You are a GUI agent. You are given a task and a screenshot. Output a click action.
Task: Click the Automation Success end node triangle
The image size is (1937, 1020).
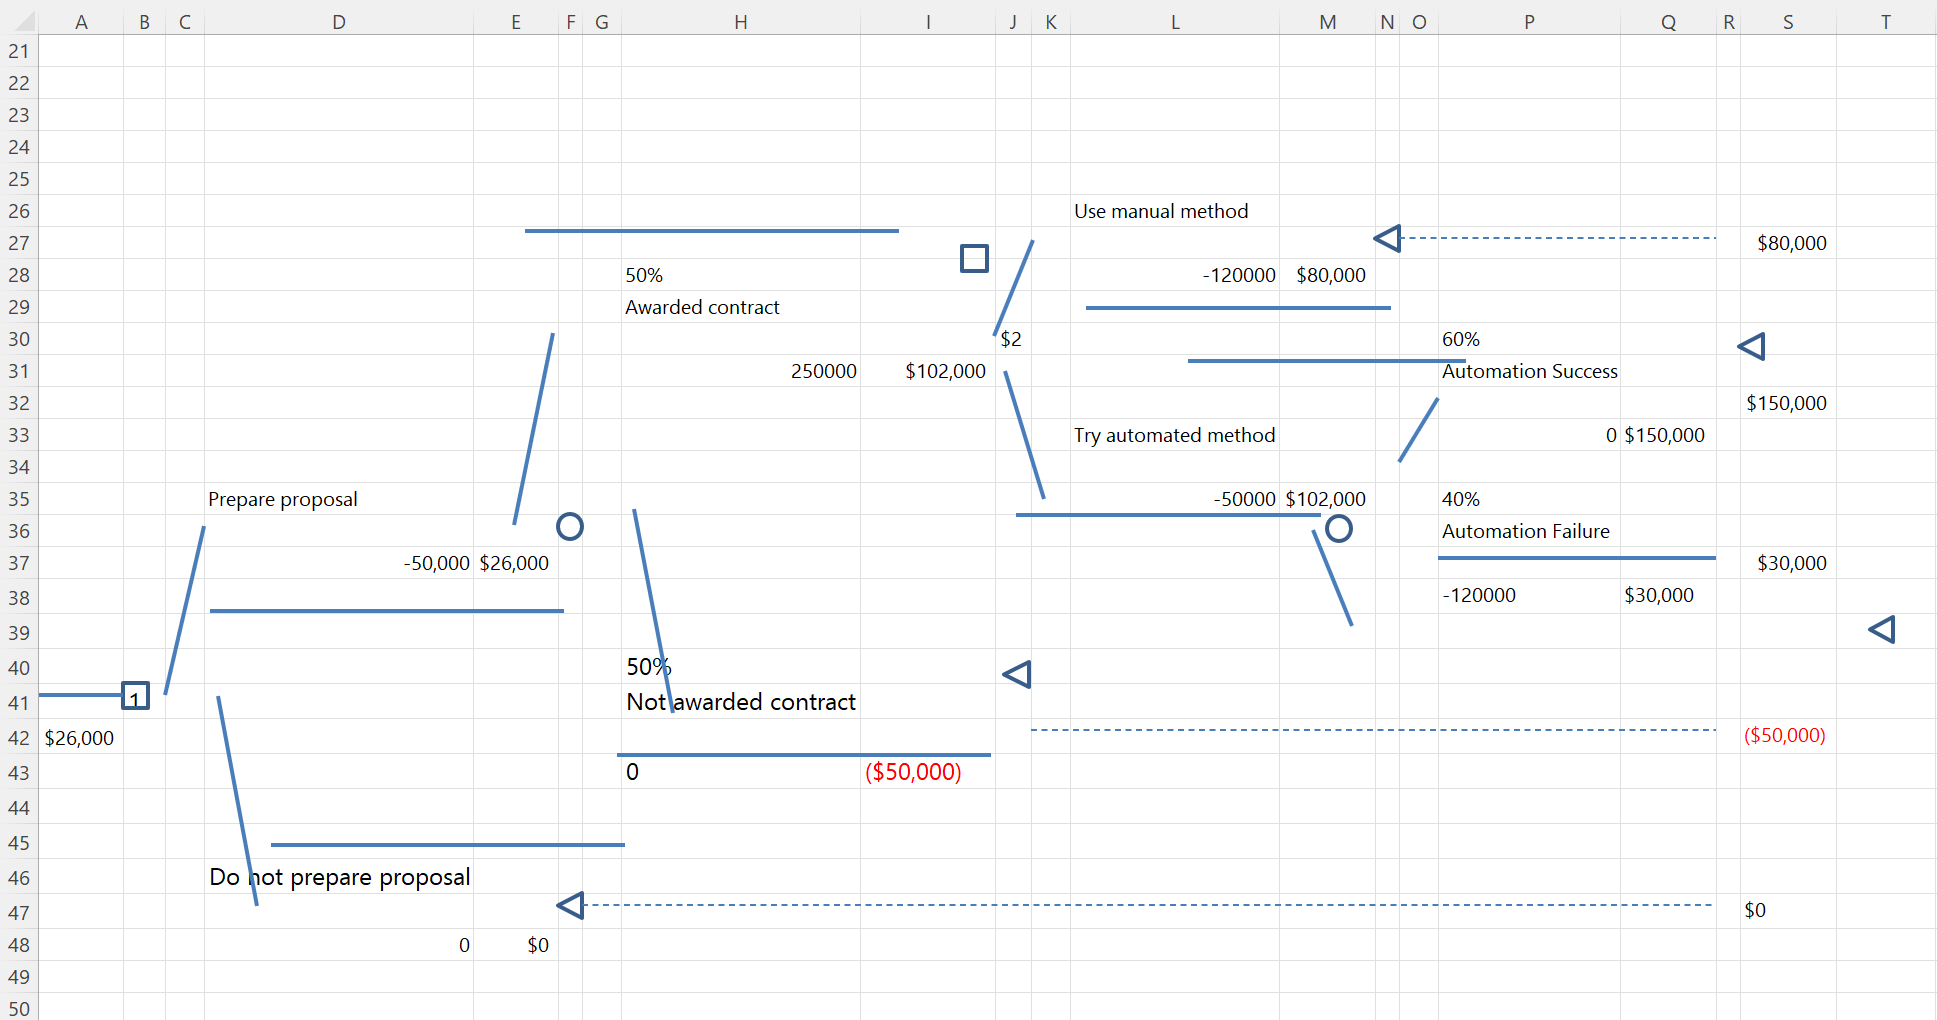coord(1751,346)
